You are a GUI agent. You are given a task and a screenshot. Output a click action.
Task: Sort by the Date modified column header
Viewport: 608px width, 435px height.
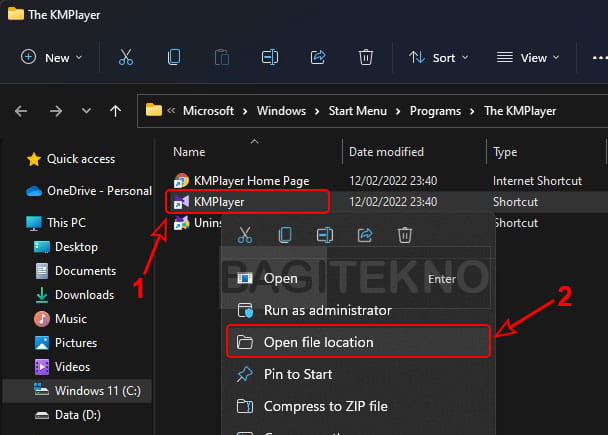tap(386, 152)
